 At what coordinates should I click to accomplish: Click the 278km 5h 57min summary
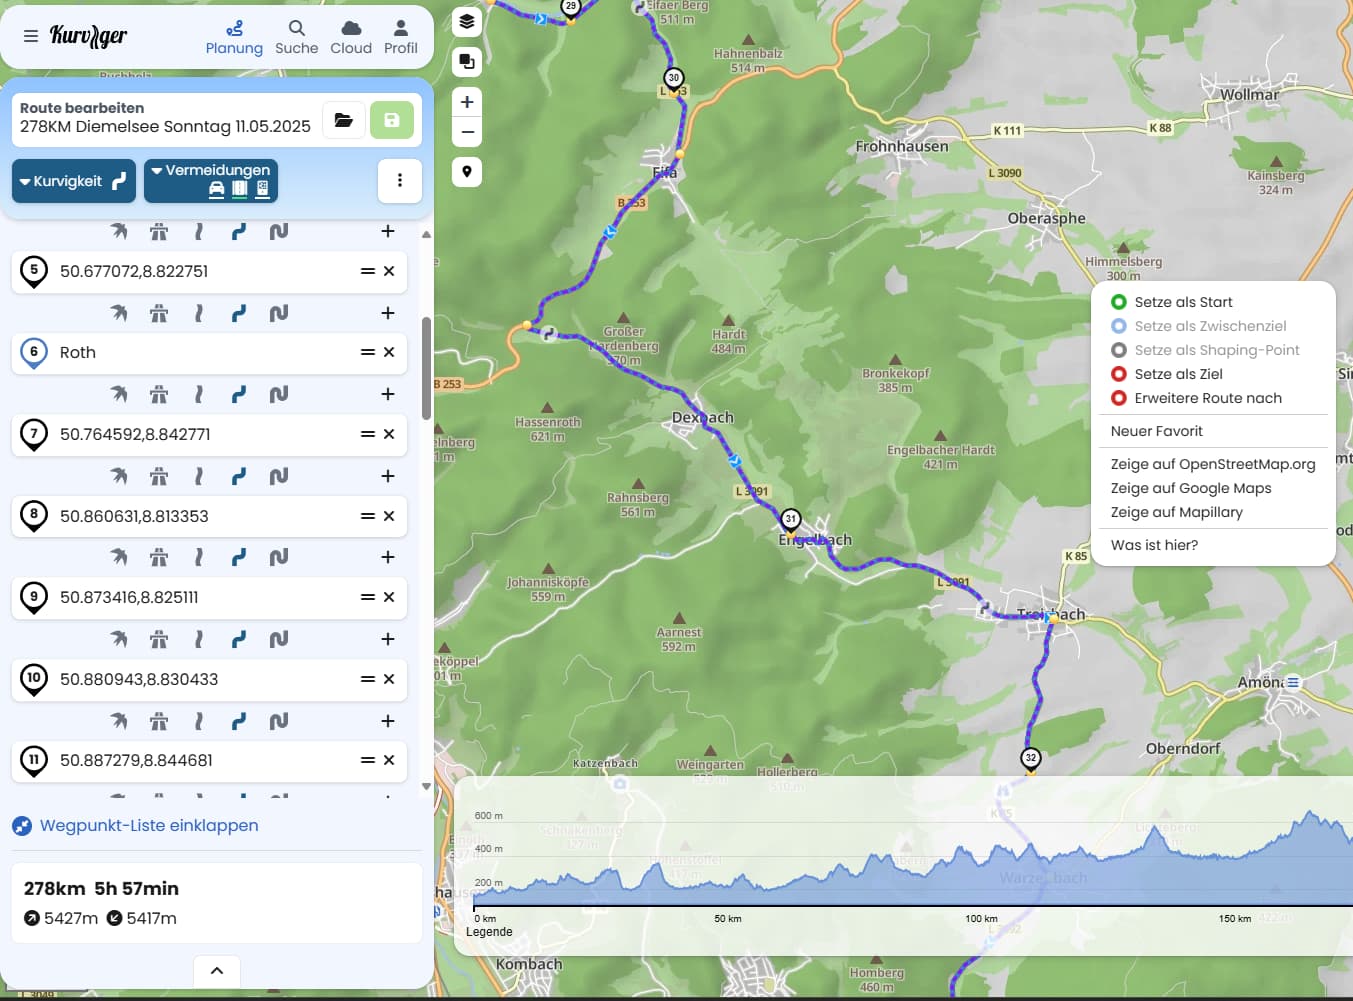click(x=101, y=888)
